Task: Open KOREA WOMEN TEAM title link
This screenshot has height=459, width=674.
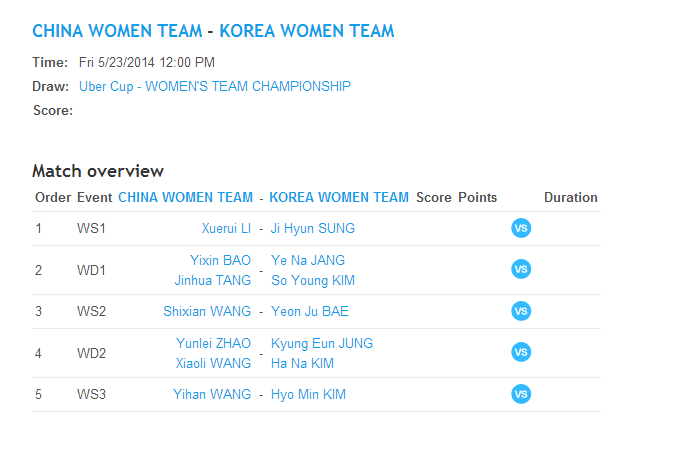Action: pos(306,31)
